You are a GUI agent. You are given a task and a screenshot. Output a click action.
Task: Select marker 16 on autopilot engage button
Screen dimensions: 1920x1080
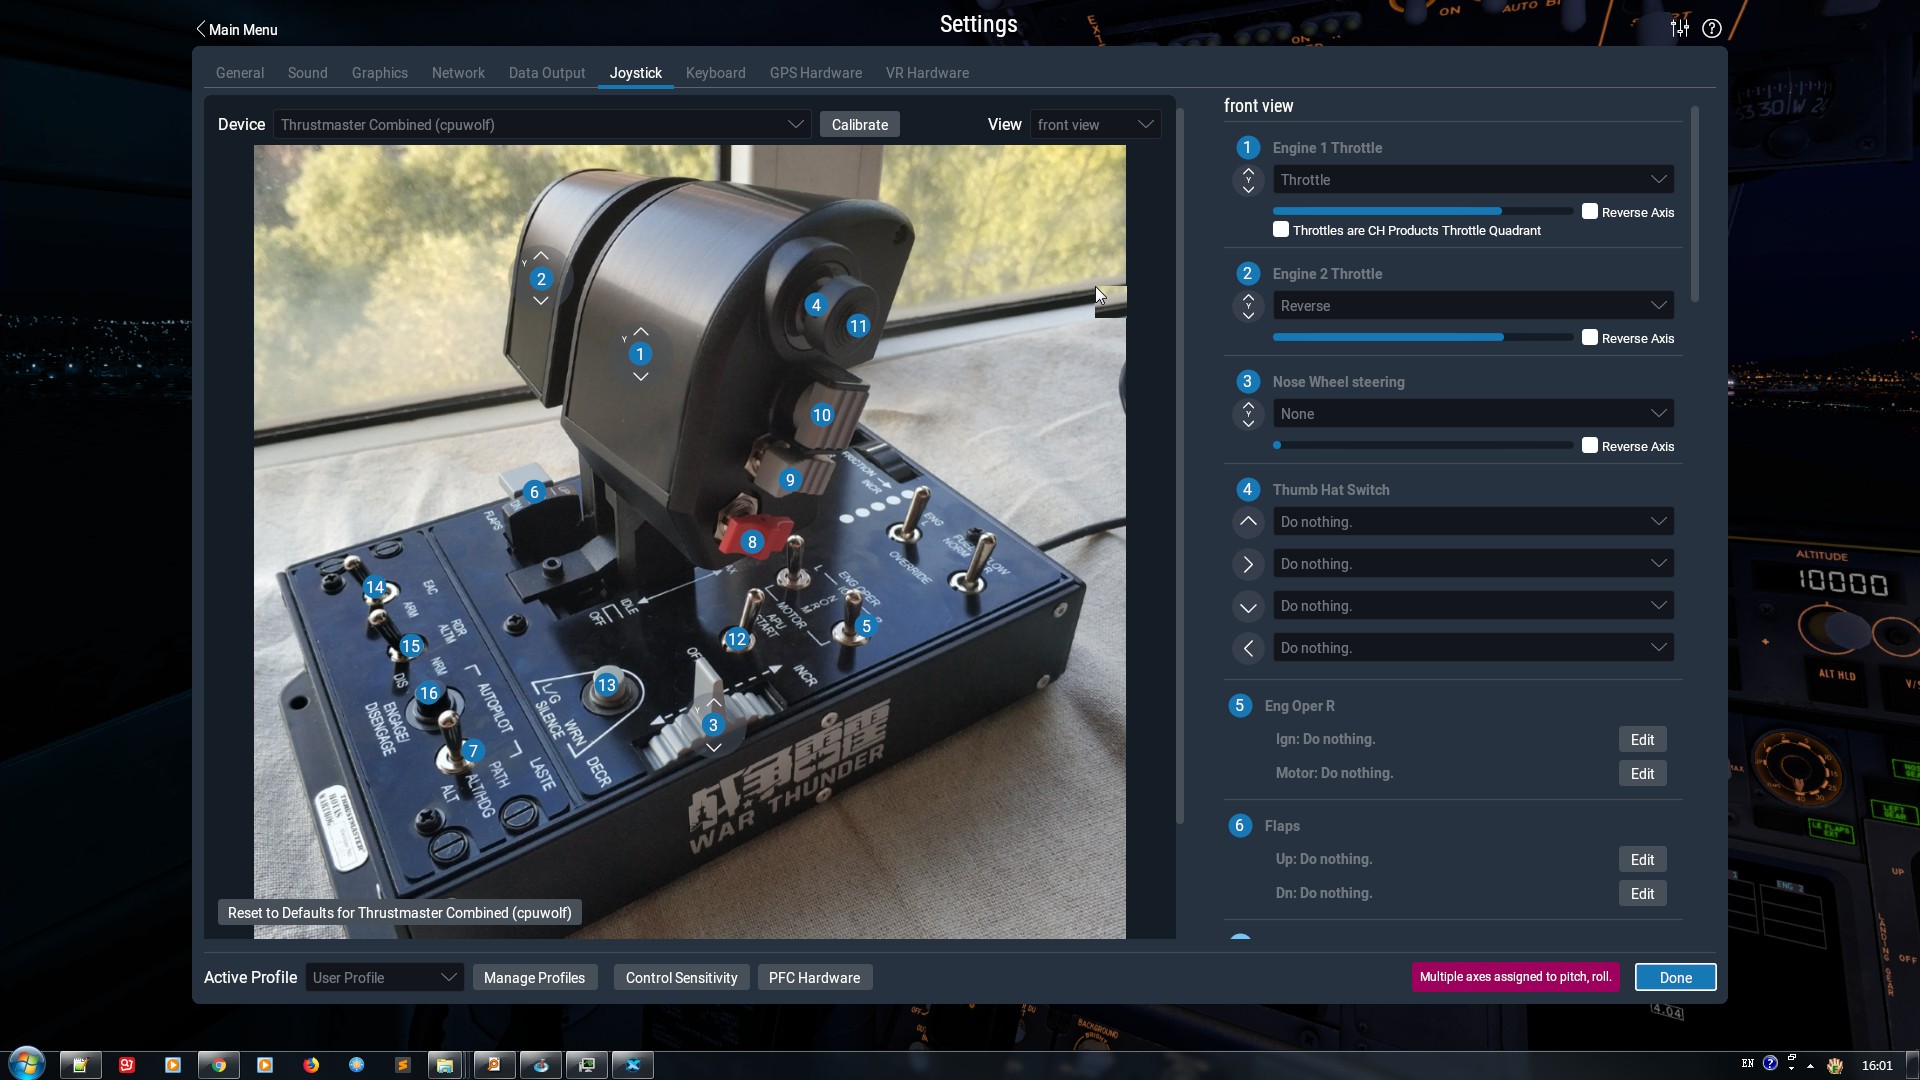pyautogui.click(x=429, y=693)
